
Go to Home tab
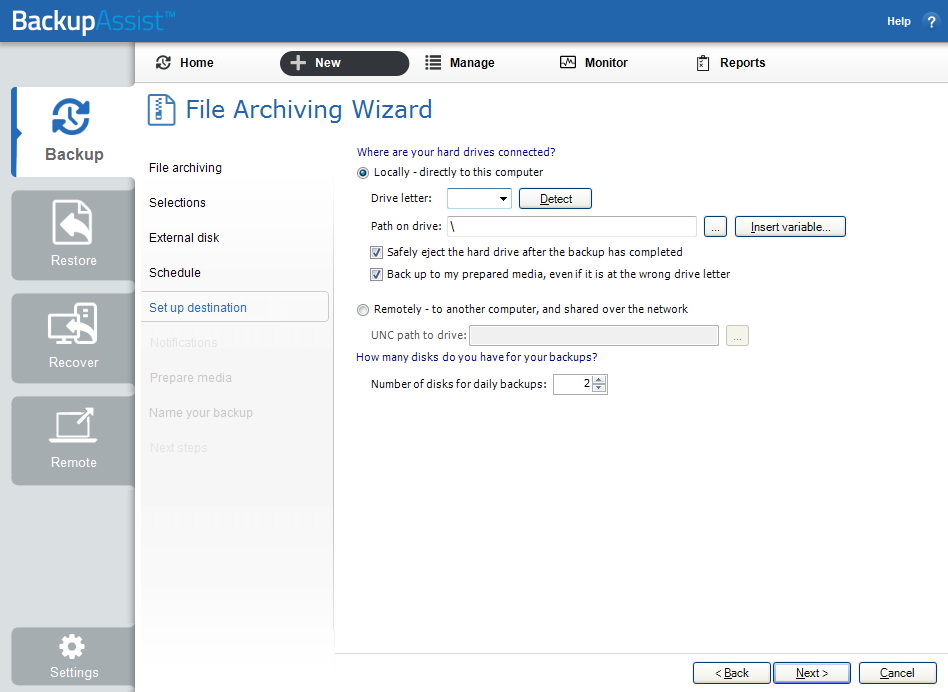coord(184,63)
